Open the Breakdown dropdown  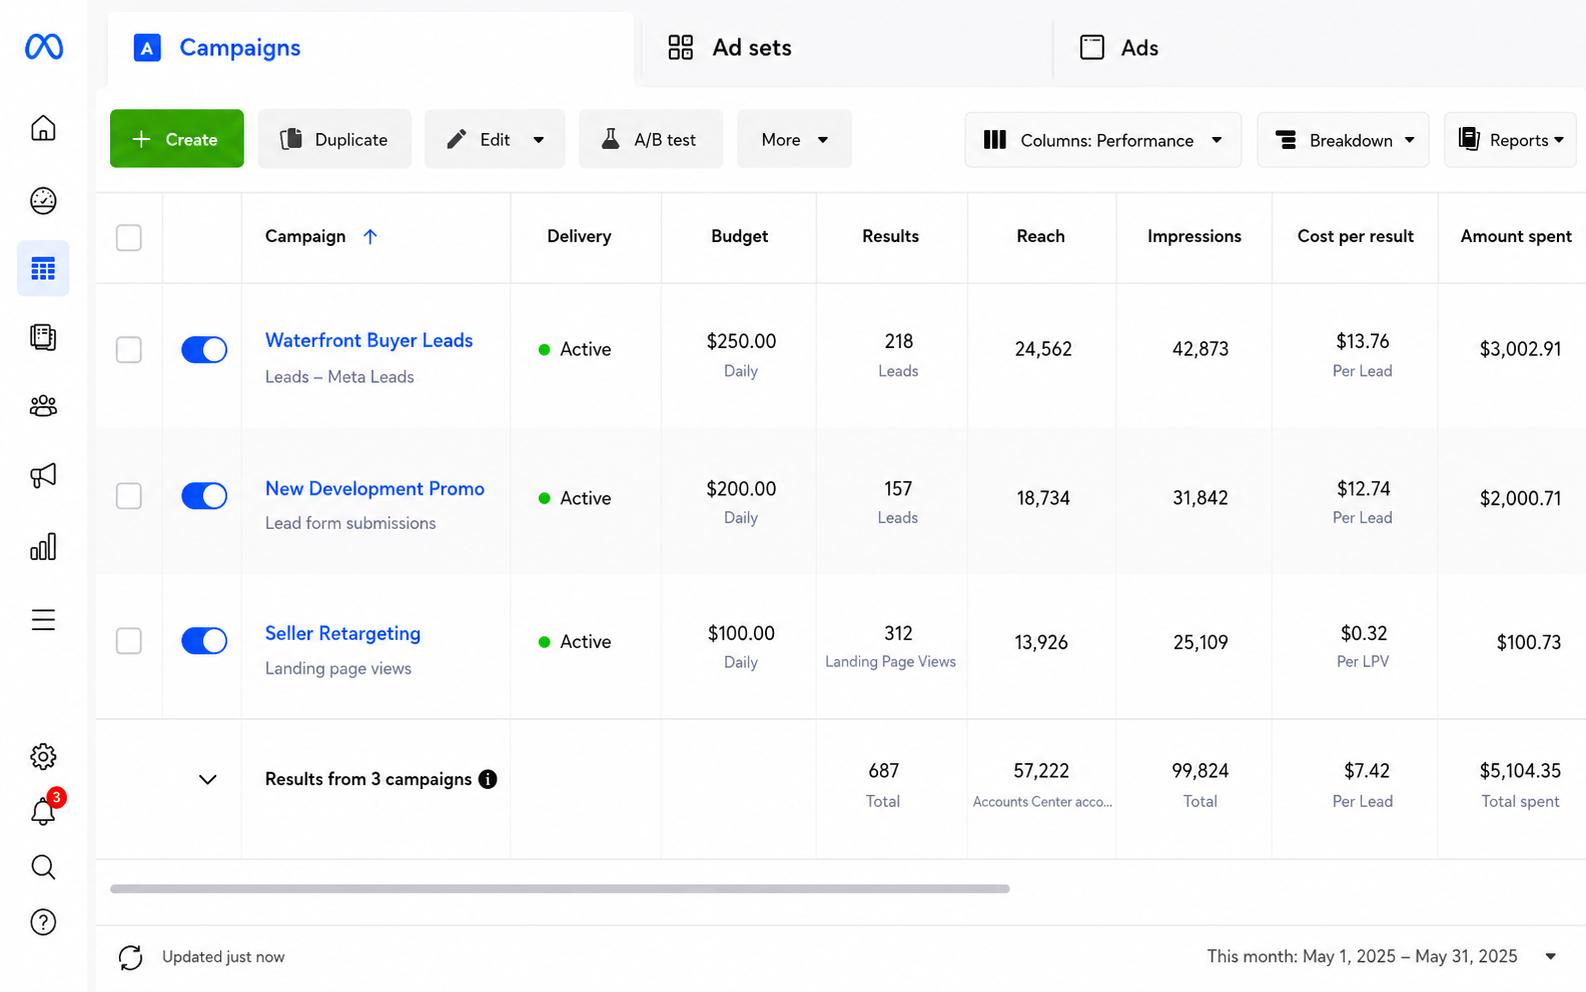(x=1343, y=140)
